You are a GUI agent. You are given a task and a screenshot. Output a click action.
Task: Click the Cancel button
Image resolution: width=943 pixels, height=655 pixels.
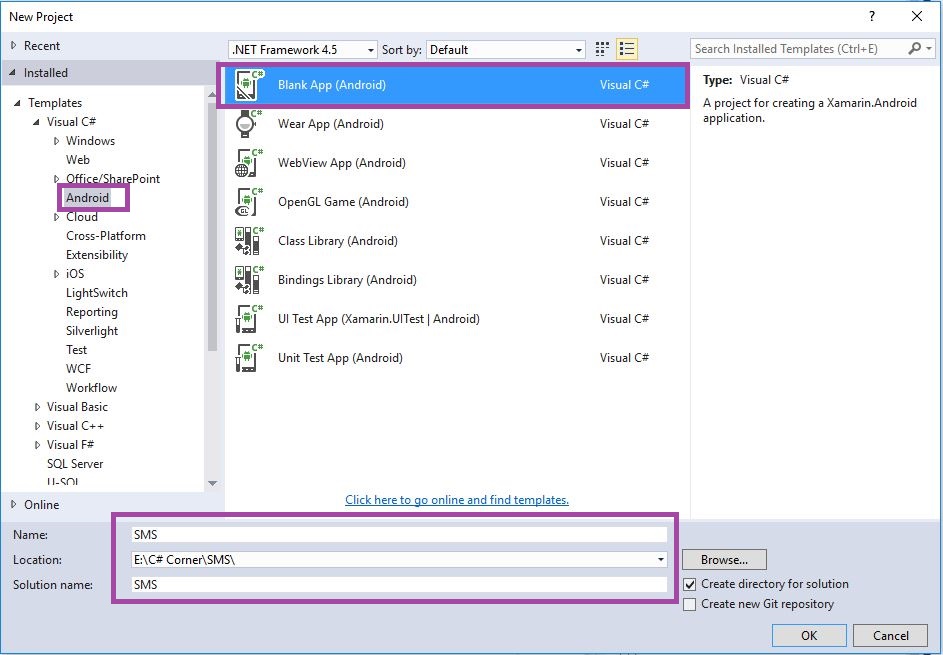[x=891, y=635]
